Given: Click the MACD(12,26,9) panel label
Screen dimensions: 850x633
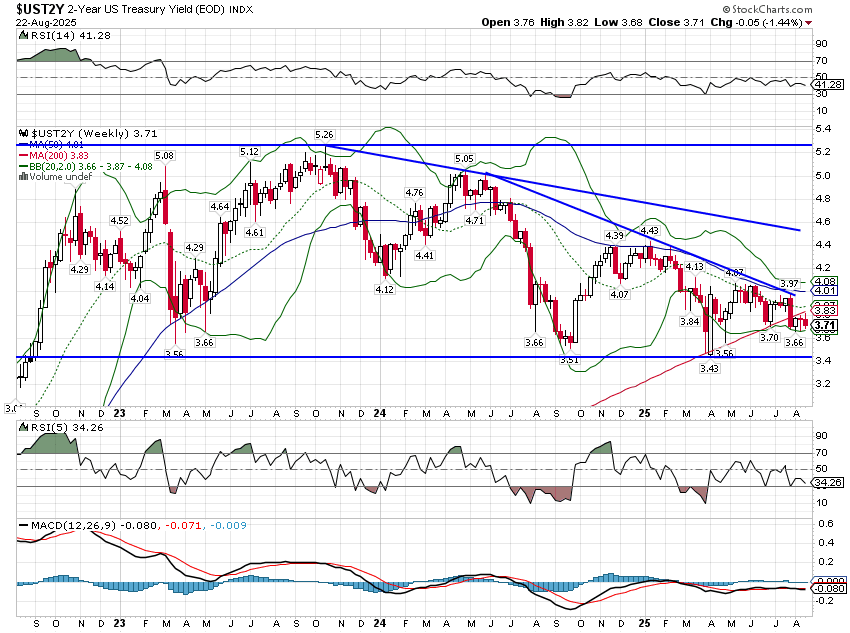Looking at the screenshot, I should tap(74, 525).
